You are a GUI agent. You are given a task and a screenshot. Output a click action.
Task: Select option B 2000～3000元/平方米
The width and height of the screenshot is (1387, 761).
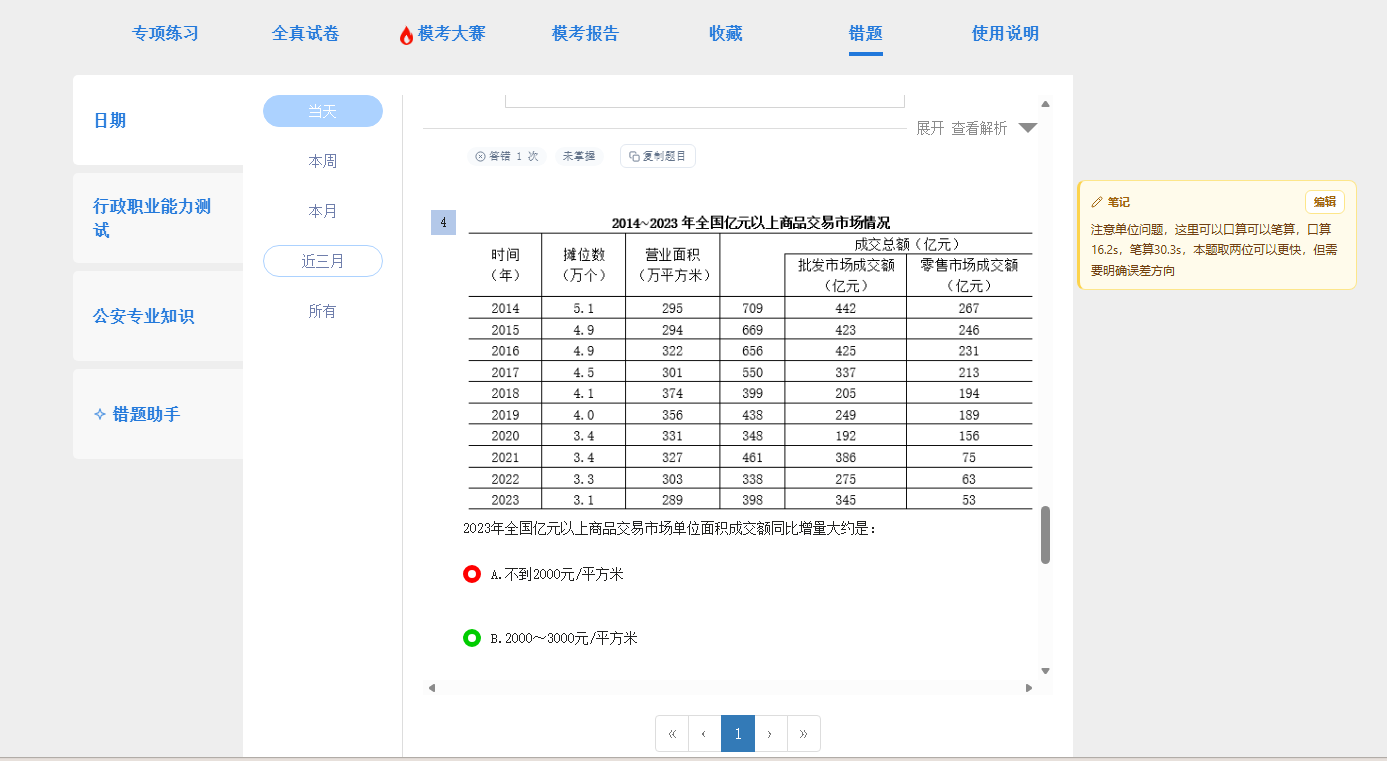tap(472, 638)
